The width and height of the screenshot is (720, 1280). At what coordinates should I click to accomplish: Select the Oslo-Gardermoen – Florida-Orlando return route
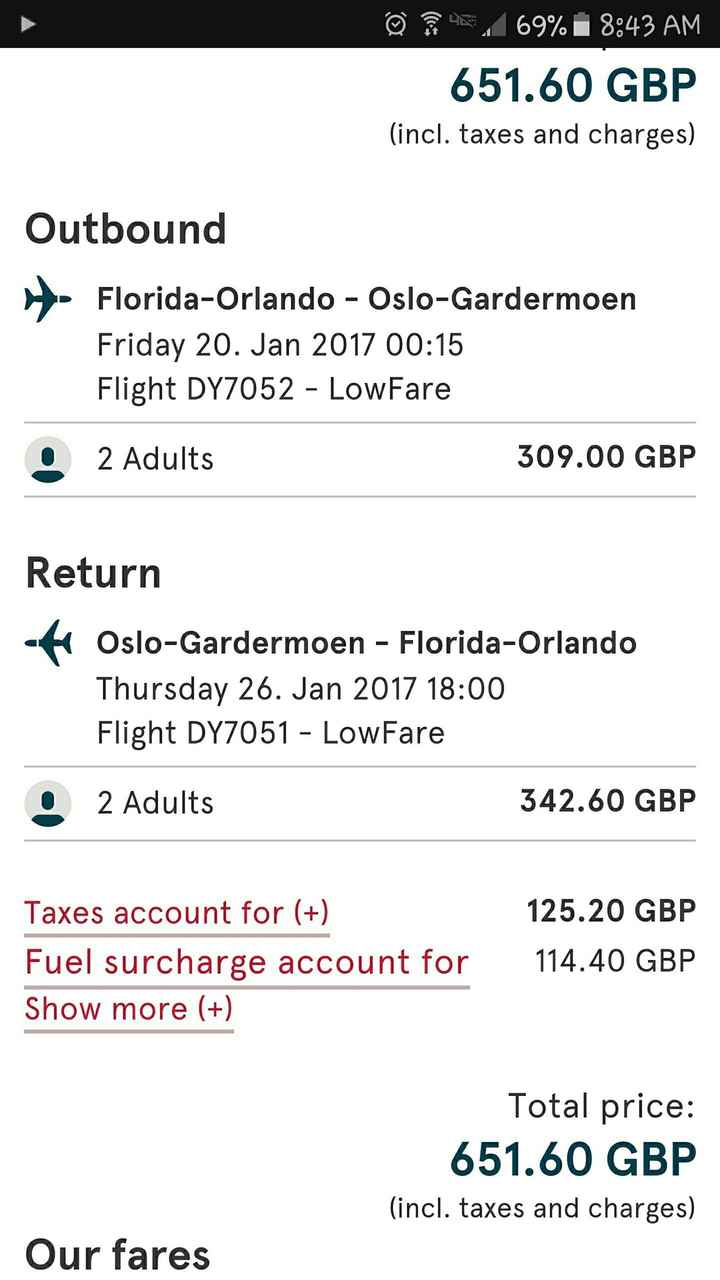tap(366, 643)
